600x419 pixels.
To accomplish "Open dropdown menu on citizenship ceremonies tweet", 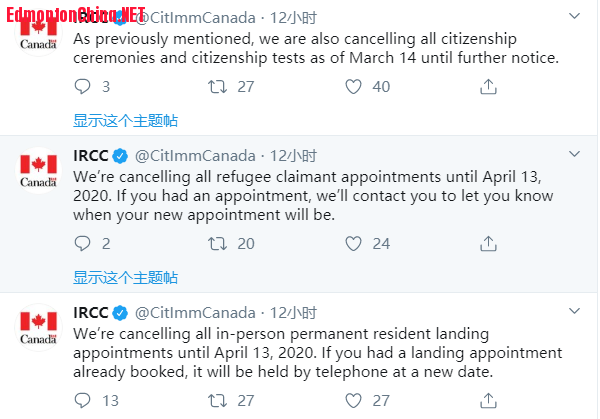I will pos(574,16).
